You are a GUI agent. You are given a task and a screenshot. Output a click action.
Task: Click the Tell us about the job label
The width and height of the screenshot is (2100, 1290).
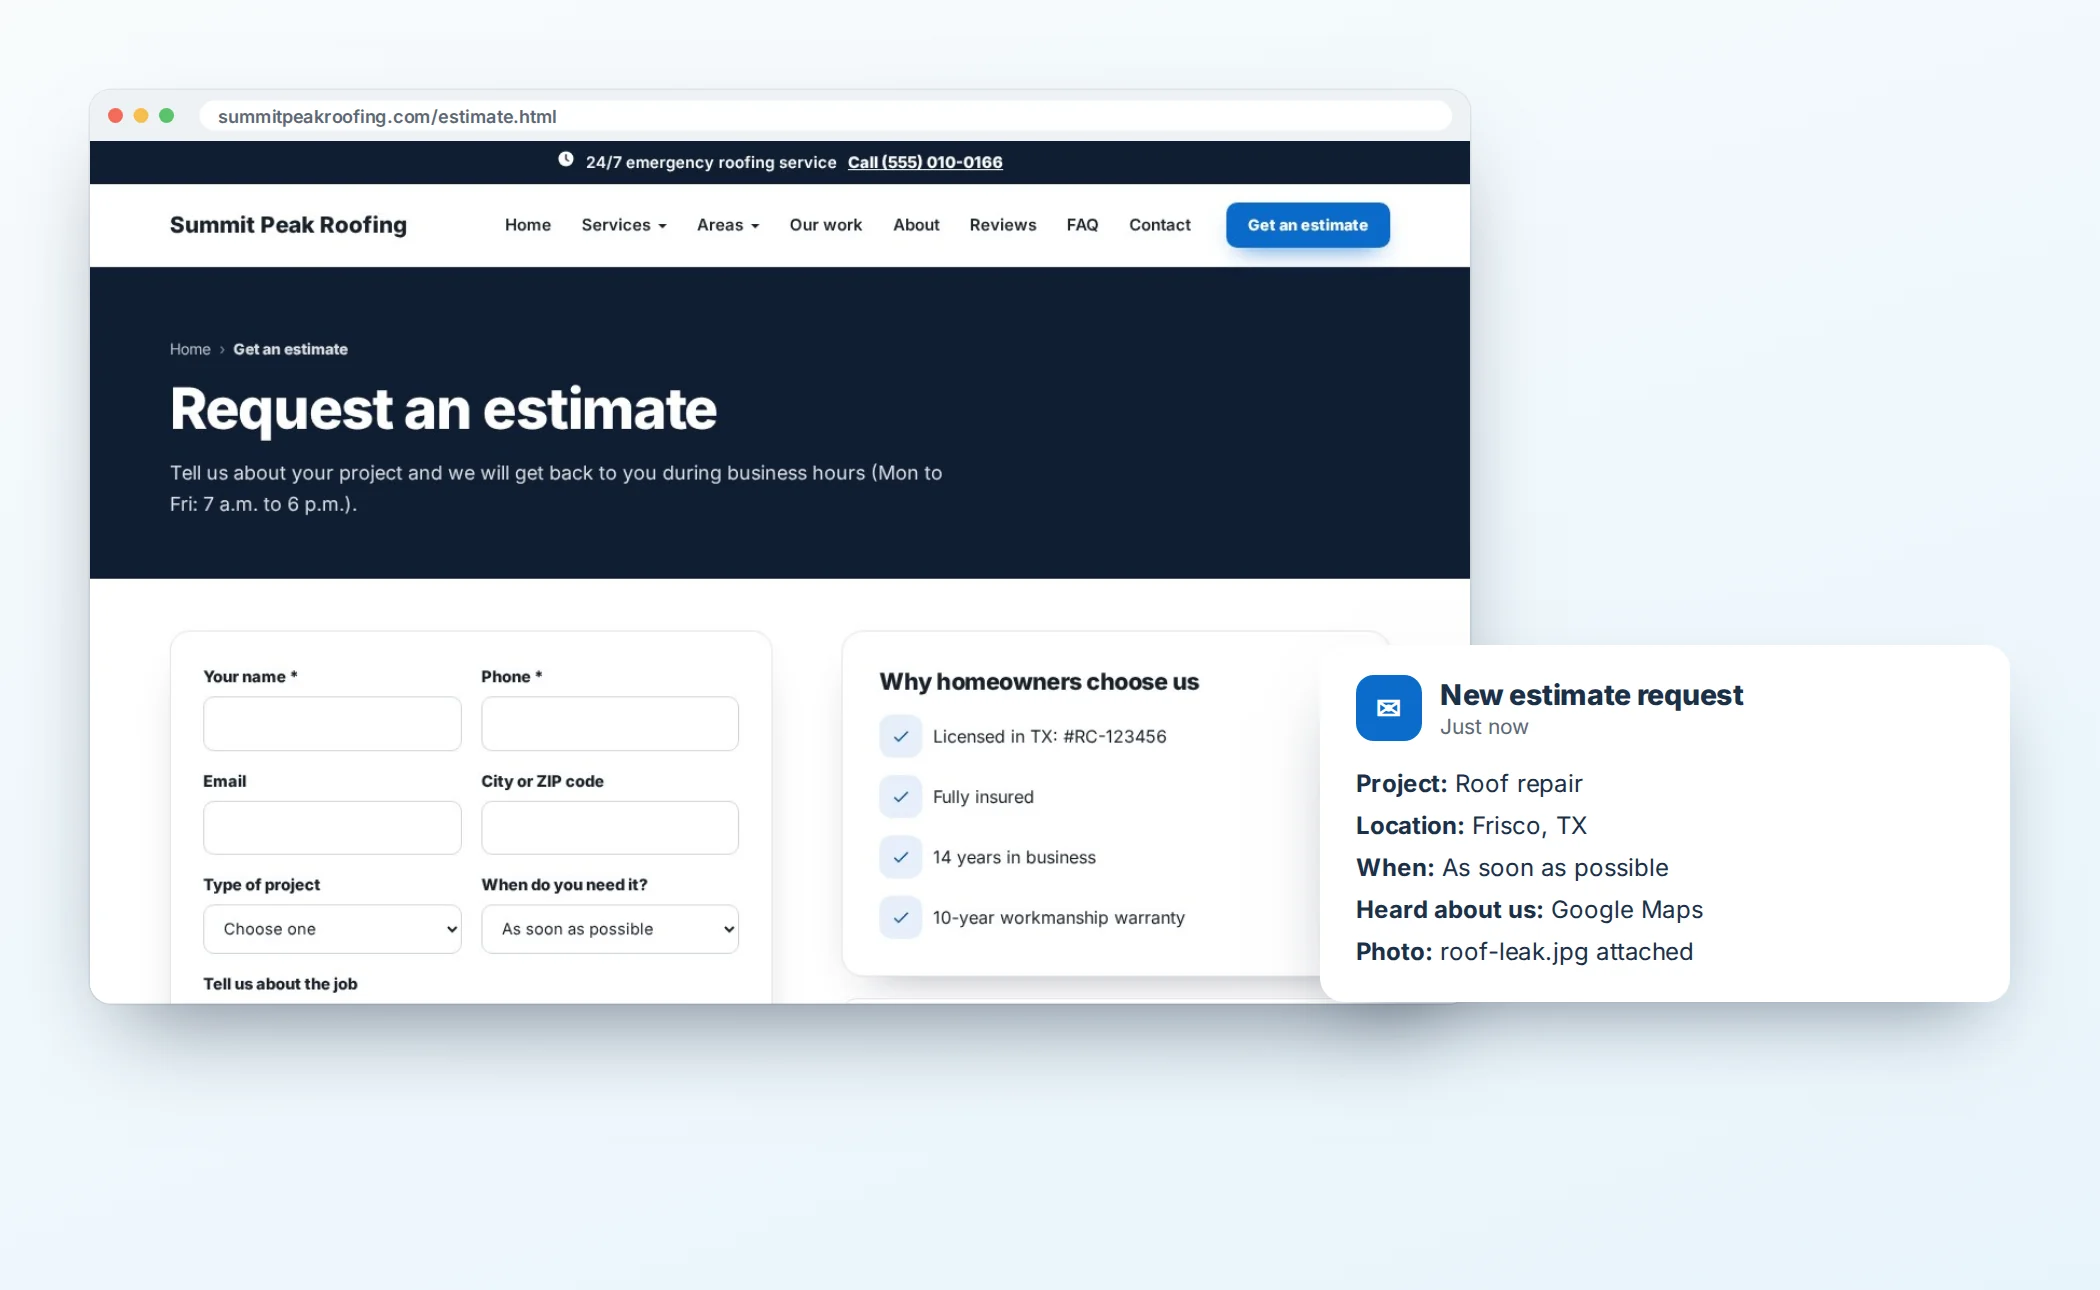pos(280,984)
